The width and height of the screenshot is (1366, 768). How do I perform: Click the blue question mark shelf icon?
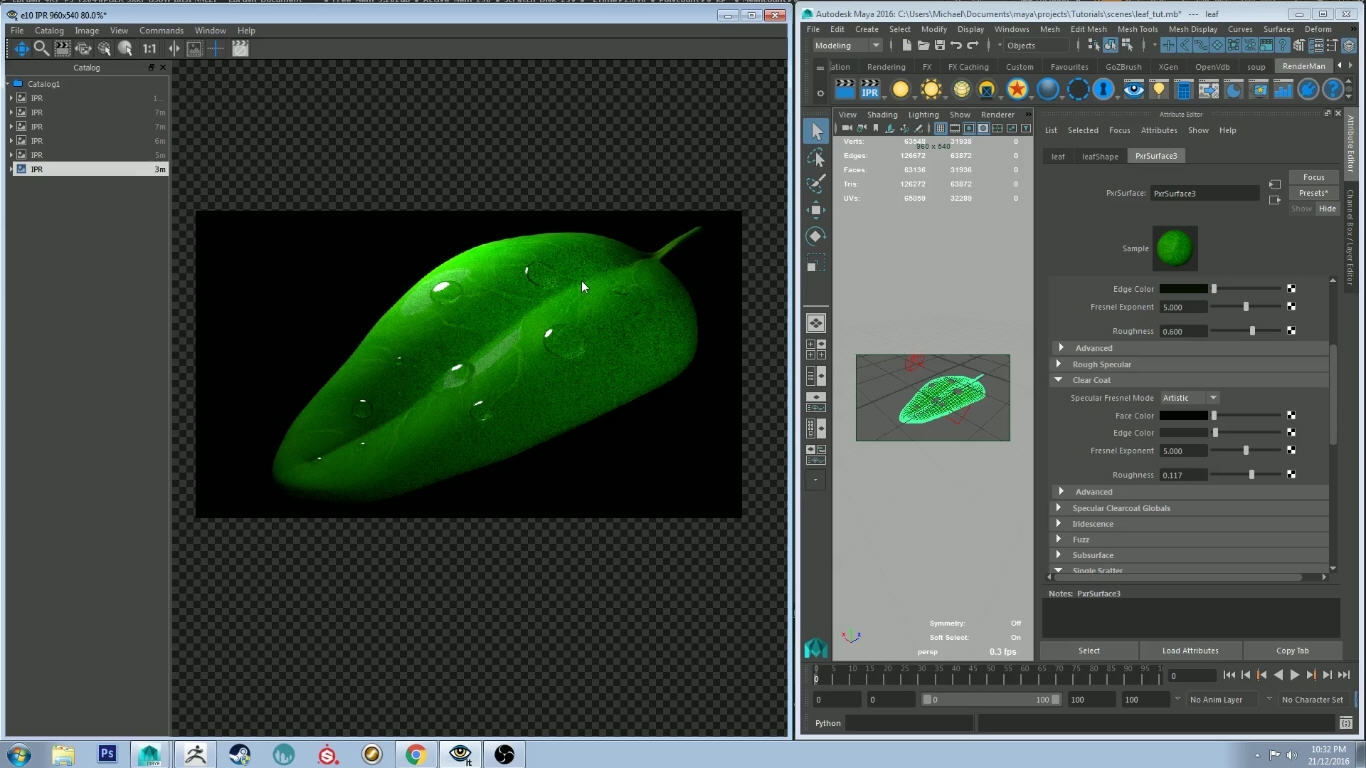tap(1332, 90)
